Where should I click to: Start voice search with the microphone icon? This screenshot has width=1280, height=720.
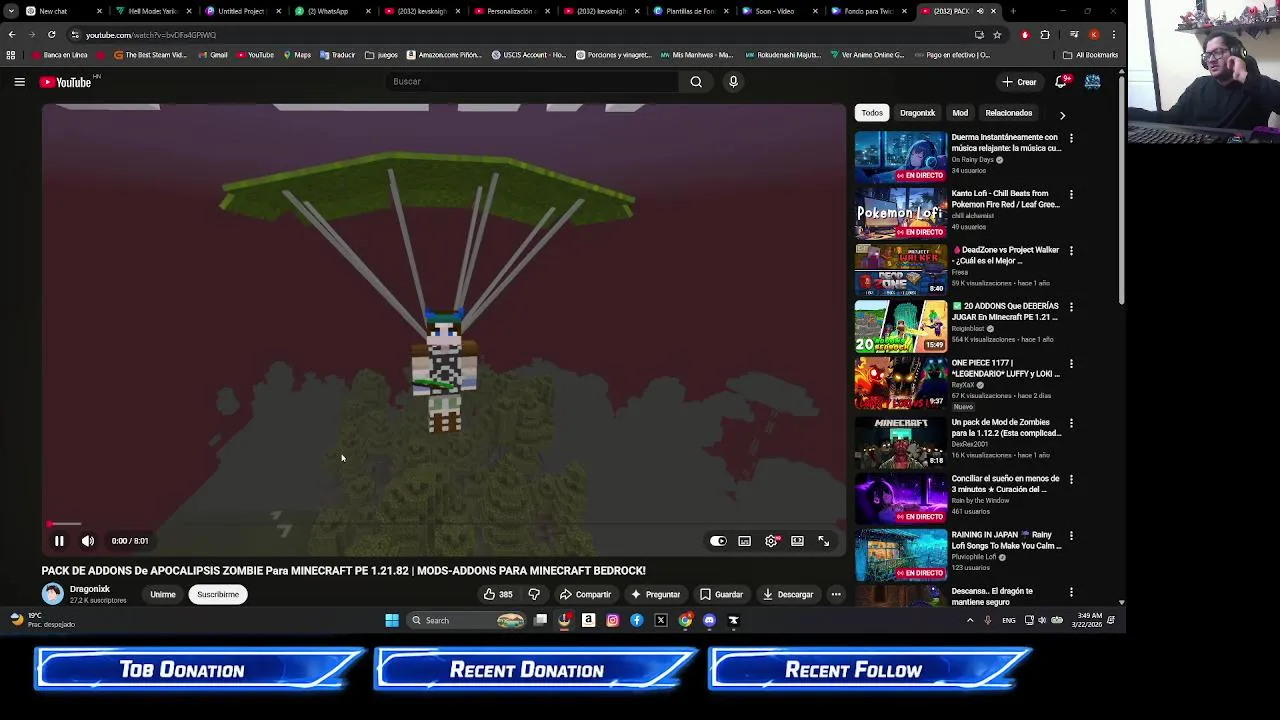coord(733,82)
